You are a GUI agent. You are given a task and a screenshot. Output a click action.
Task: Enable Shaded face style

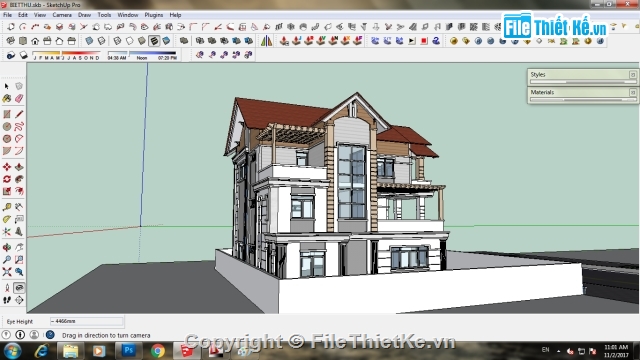[142, 41]
